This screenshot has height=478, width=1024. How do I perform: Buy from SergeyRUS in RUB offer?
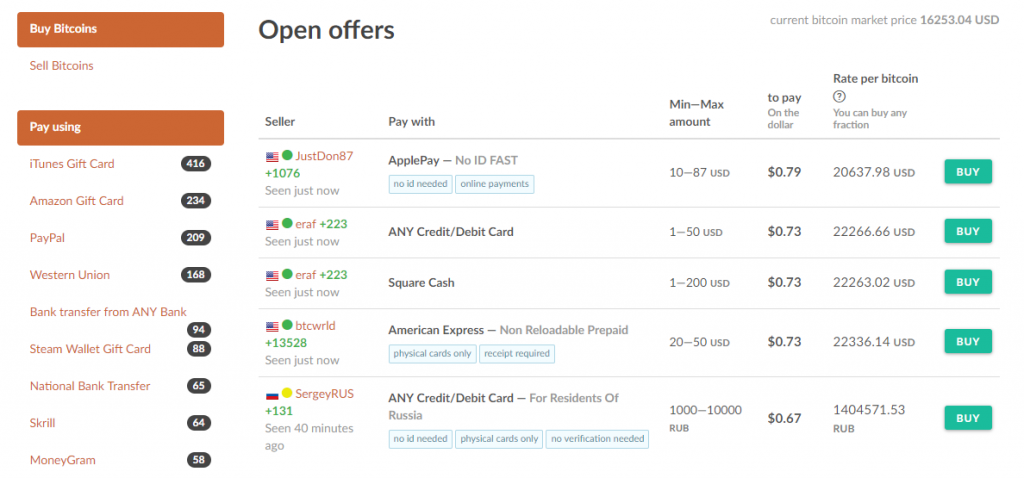click(x=968, y=418)
